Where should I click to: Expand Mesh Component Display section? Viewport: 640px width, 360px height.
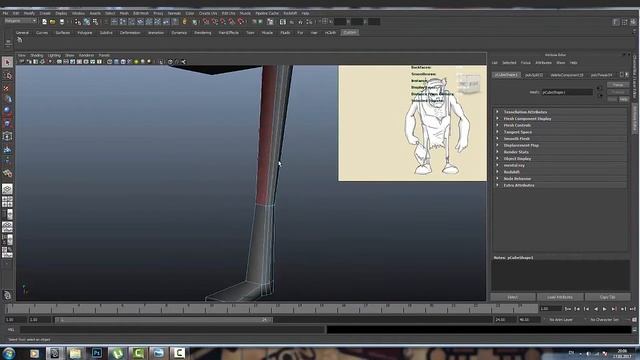coord(560,119)
